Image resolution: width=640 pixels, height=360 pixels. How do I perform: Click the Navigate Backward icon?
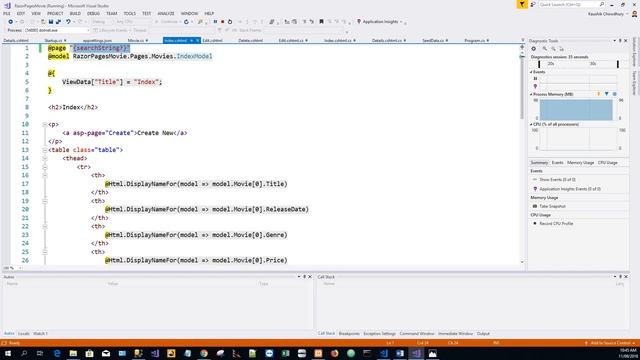coord(11,22)
